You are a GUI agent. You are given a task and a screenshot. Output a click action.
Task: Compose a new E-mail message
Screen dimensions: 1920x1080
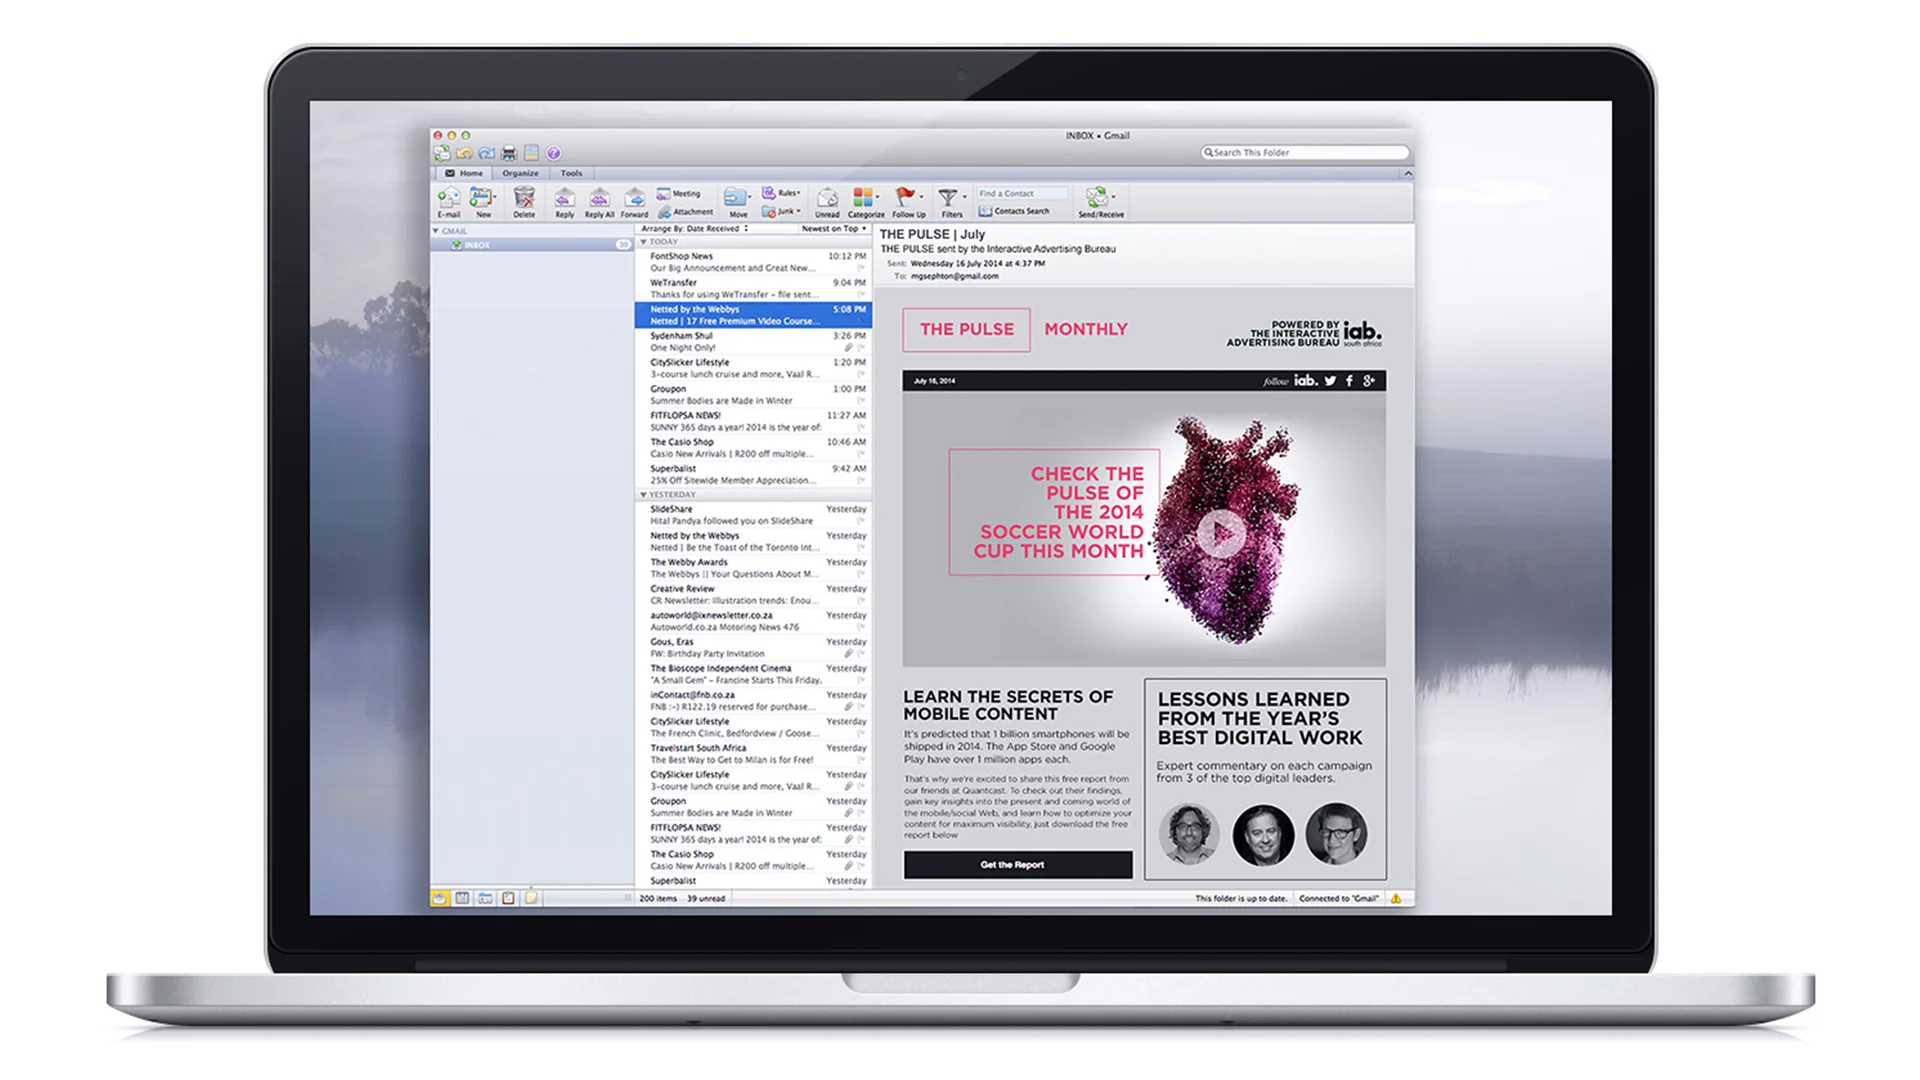[x=450, y=201]
